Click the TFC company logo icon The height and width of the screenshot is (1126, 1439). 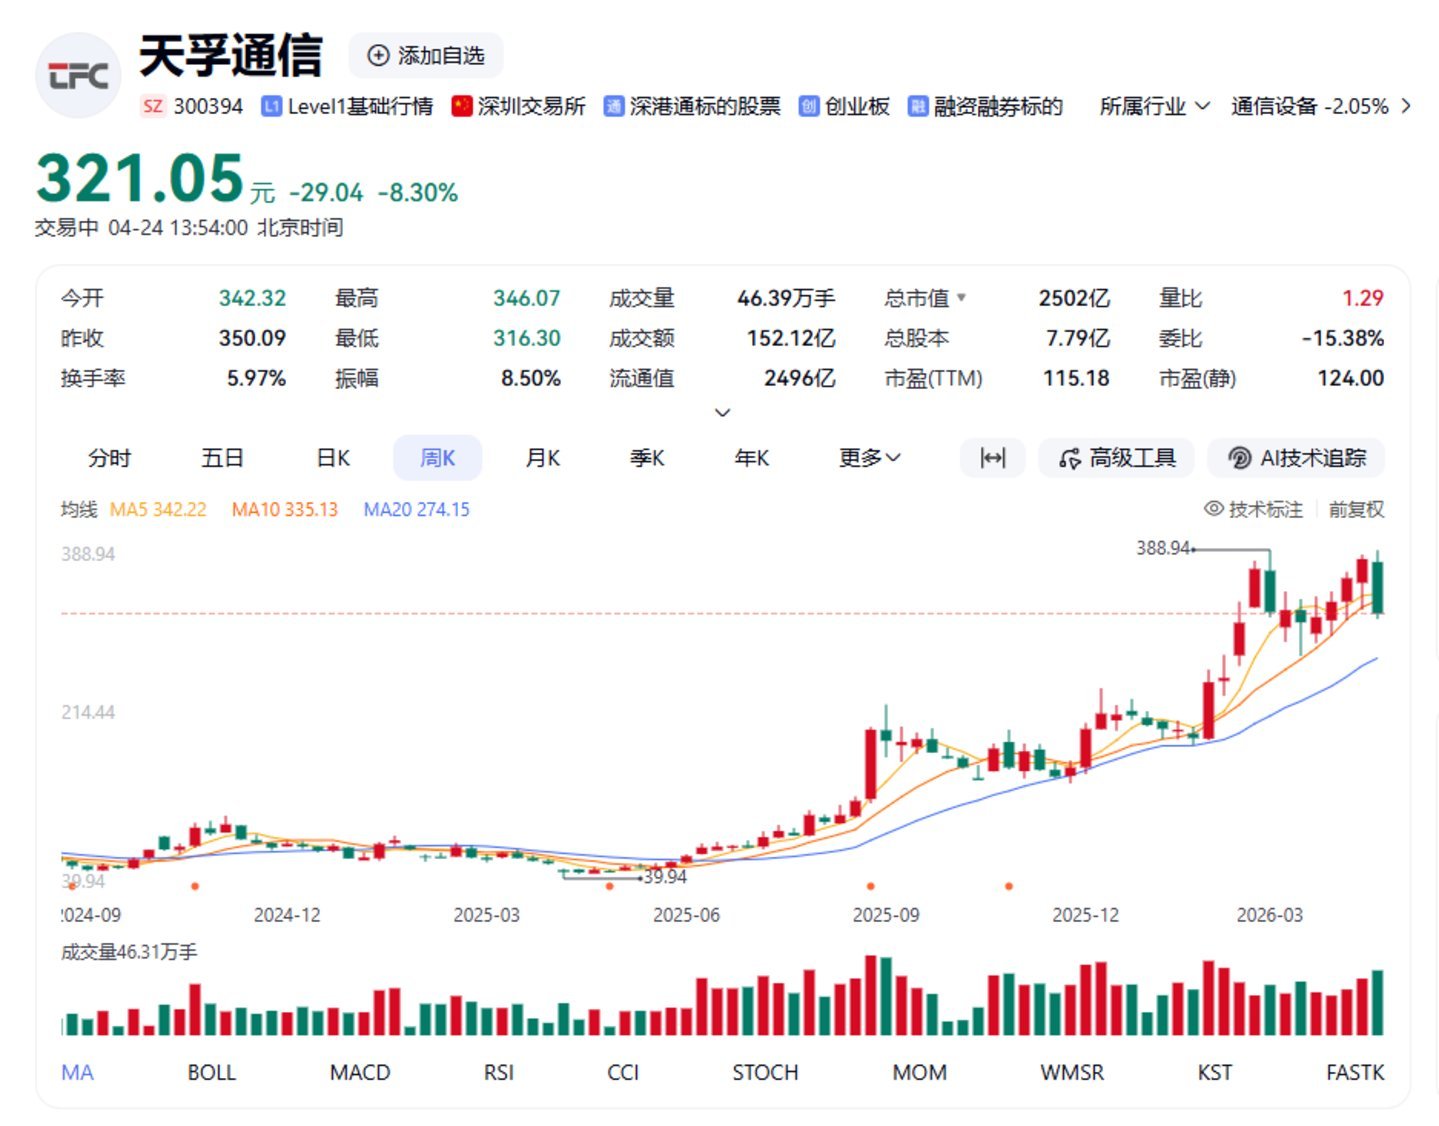point(78,75)
